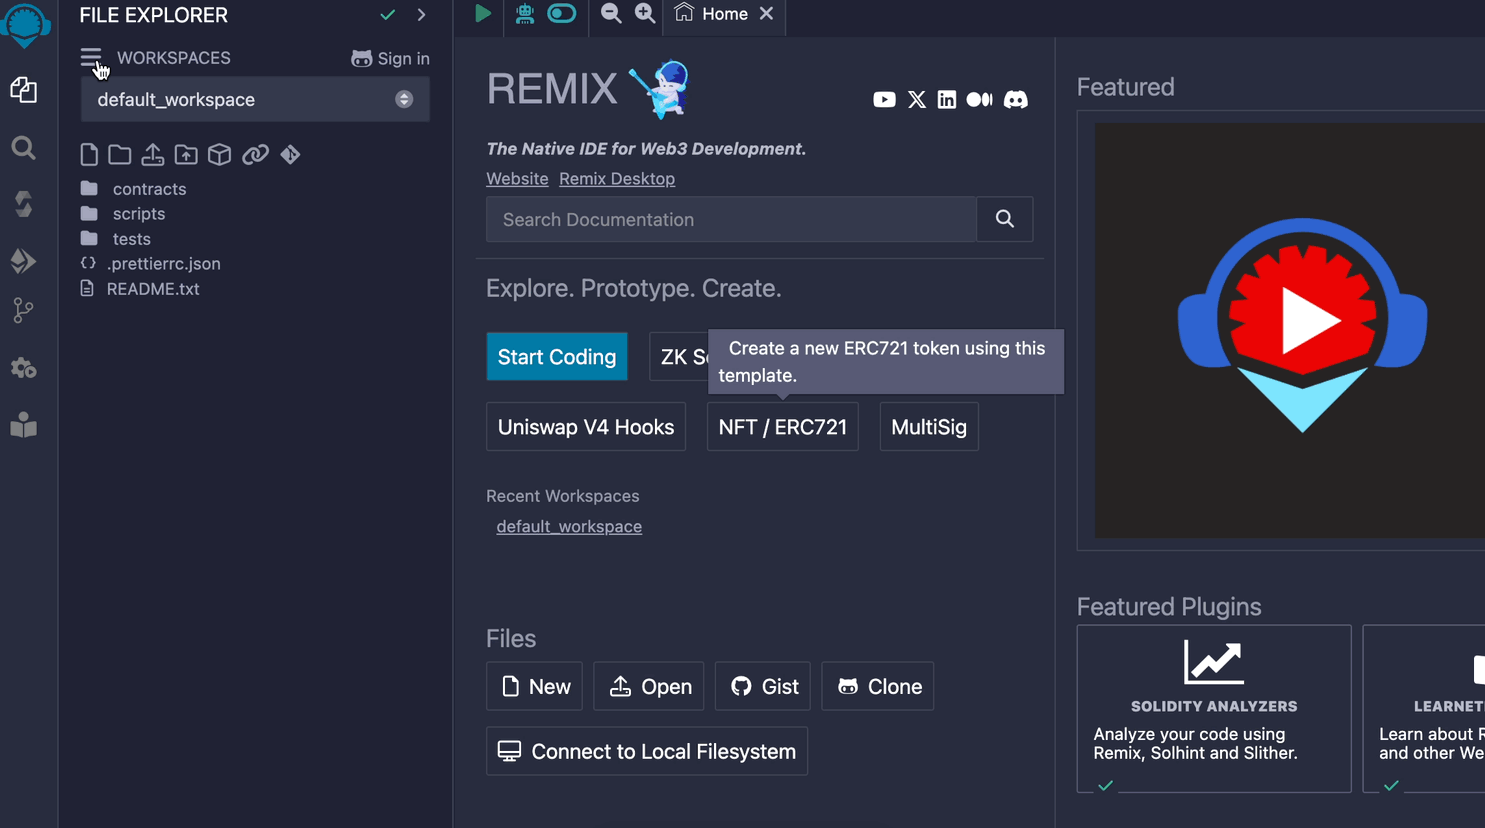Open the default_workspace dropdown selector

pyautogui.click(x=255, y=100)
